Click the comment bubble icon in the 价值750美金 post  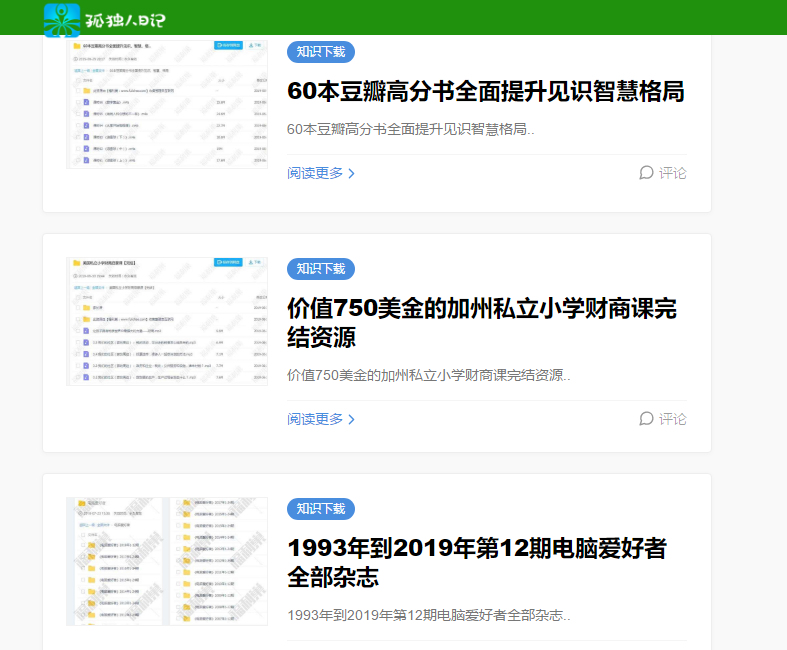click(x=646, y=419)
